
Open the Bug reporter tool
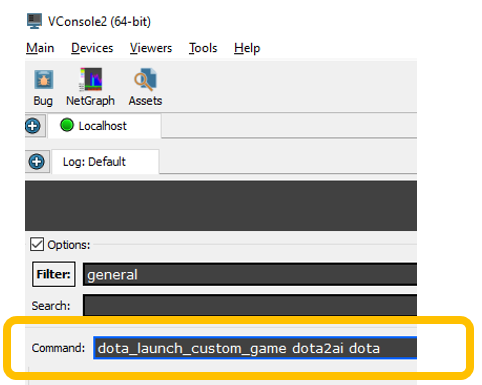(43, 87)
